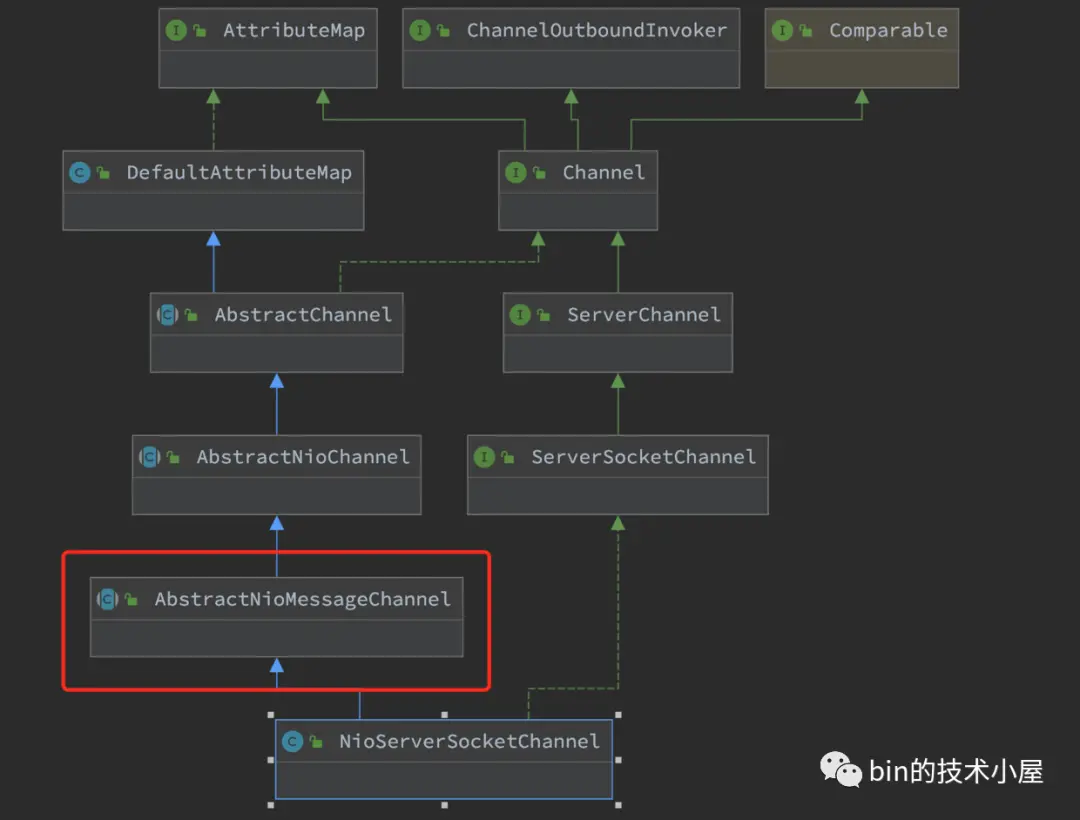The height and width of the screenshot is (820, 1080).
Task: Click the green lock icon in AbstractChannel
Action: pos(191,315)
